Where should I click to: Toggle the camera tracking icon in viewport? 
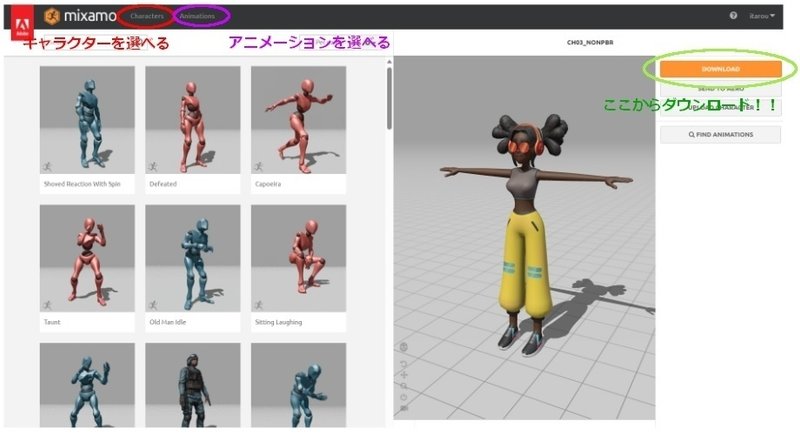pos(404,408)
